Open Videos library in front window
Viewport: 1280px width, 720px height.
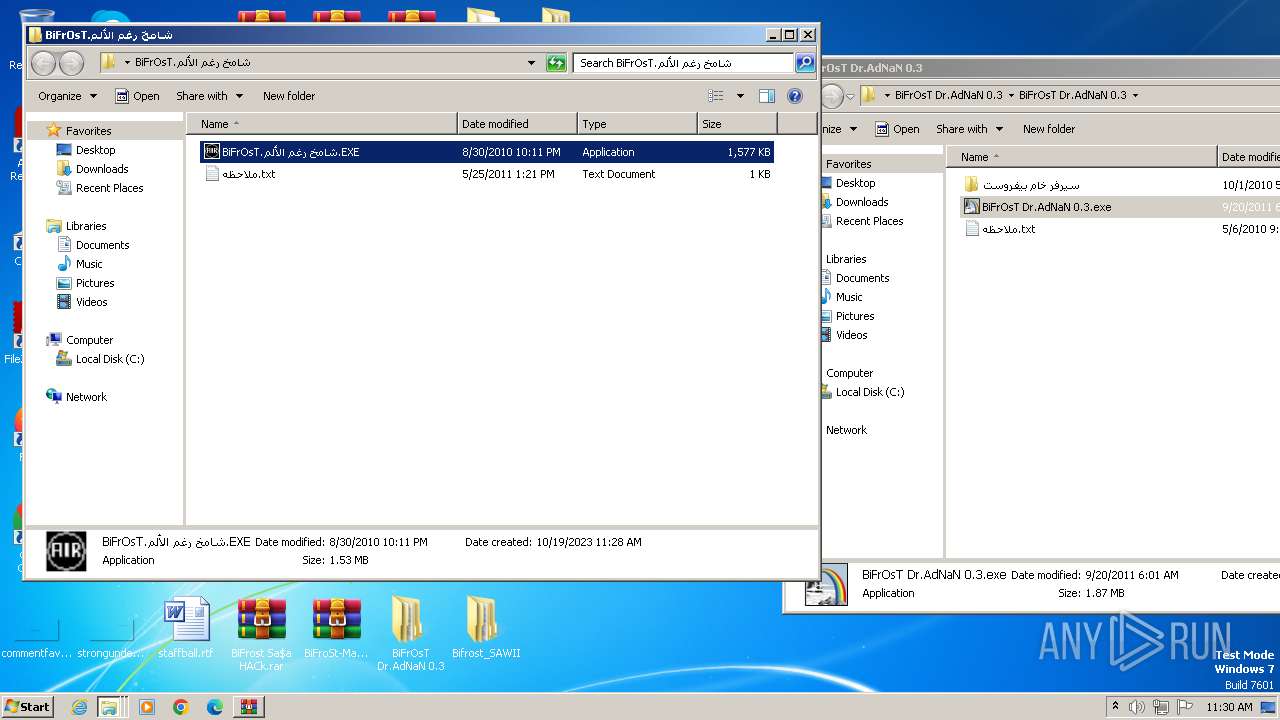click(x=91, y=302)
